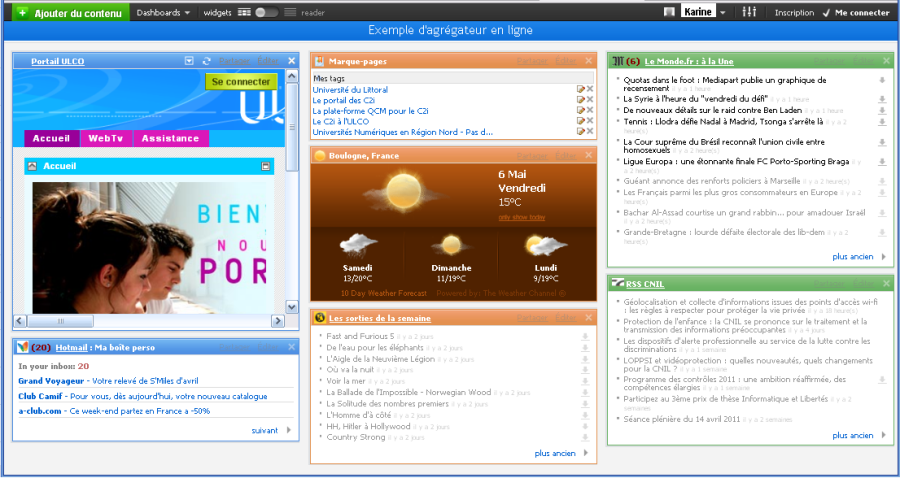The image size is (900, 478).
Task: Click the vertical scrollbar up arrow in Portail ULCO
Action: (292, 76)
